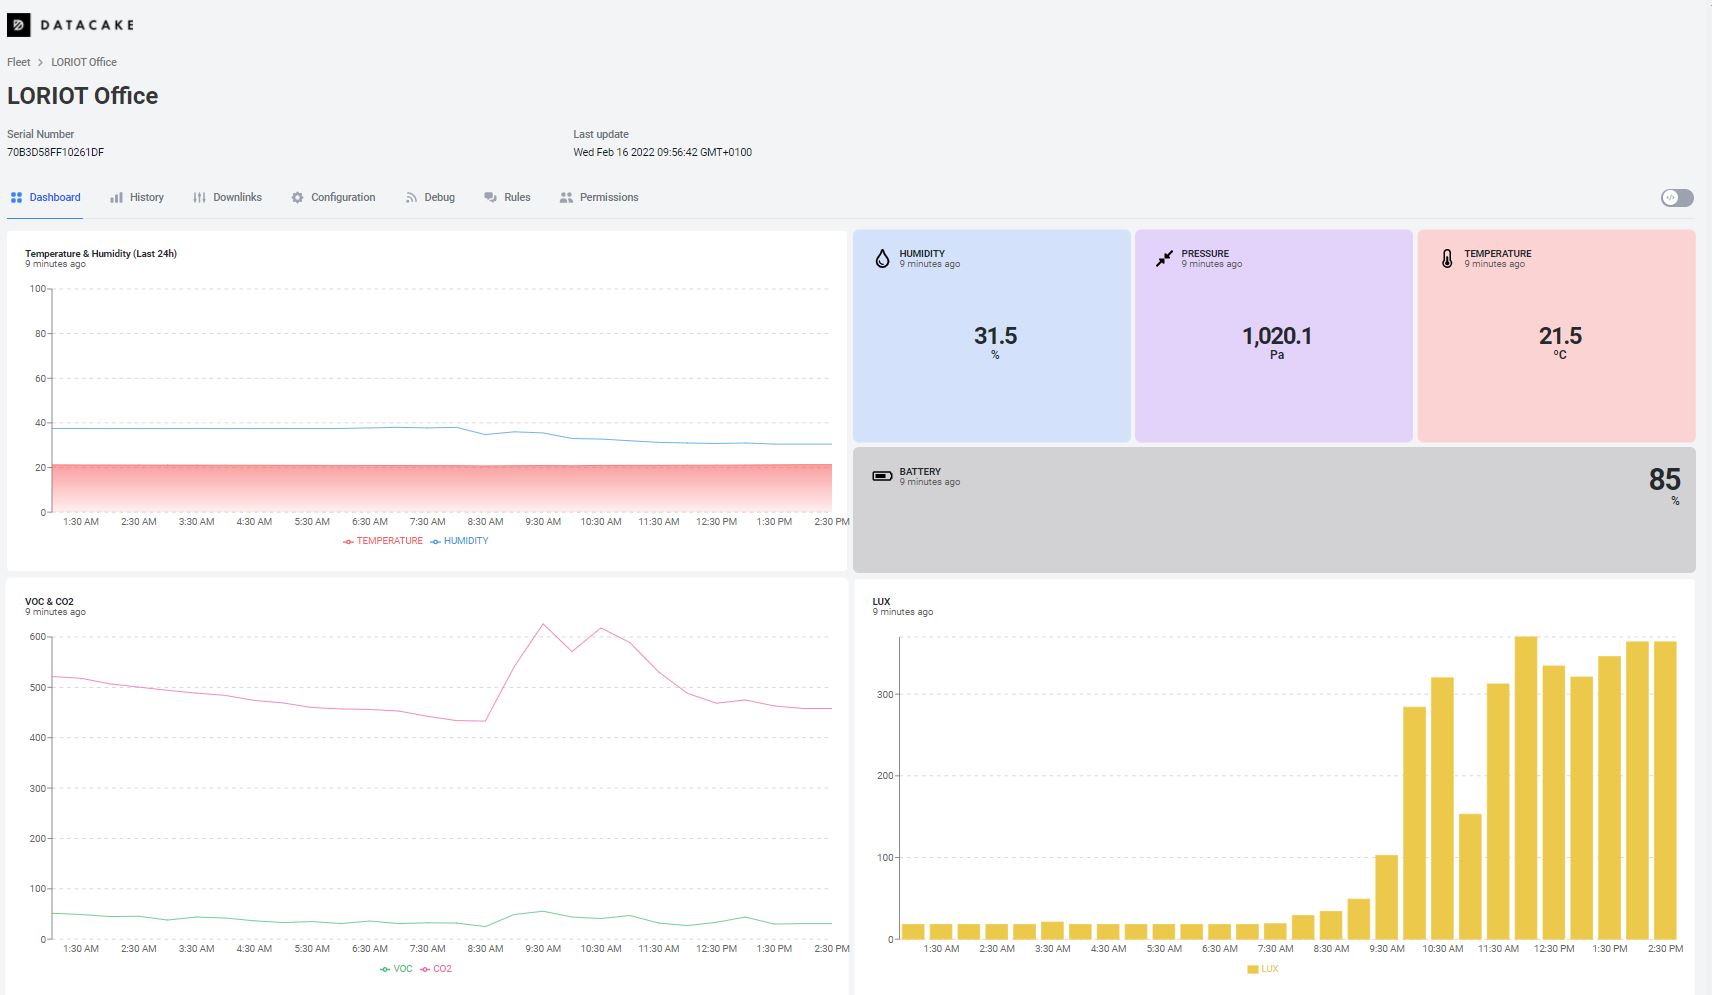The image size is (1712, 995).
Task: Click the 9:30 AM LUX bar
Action: [x=1386, y=897]
